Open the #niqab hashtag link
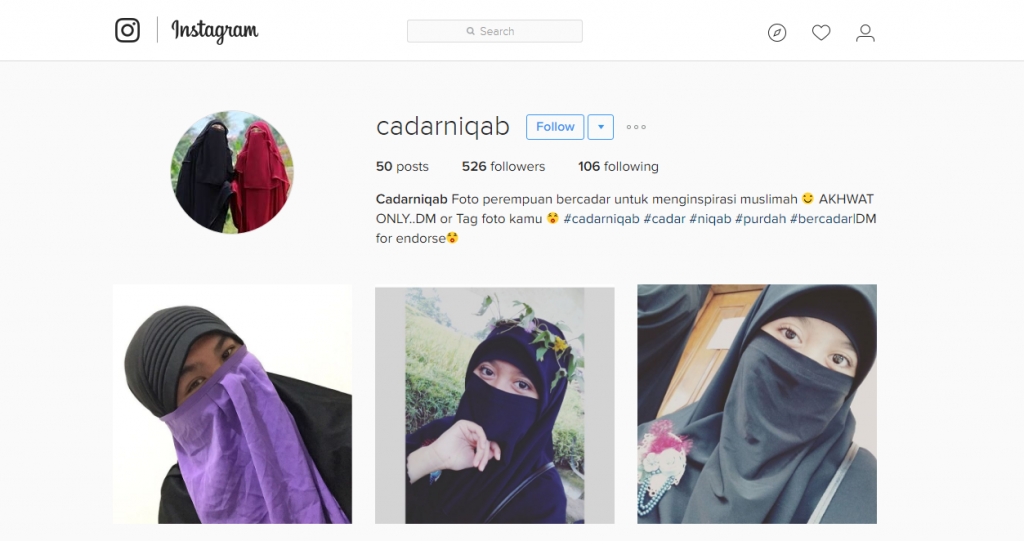This screenshot has height=541, width=1024. (710, 219)
